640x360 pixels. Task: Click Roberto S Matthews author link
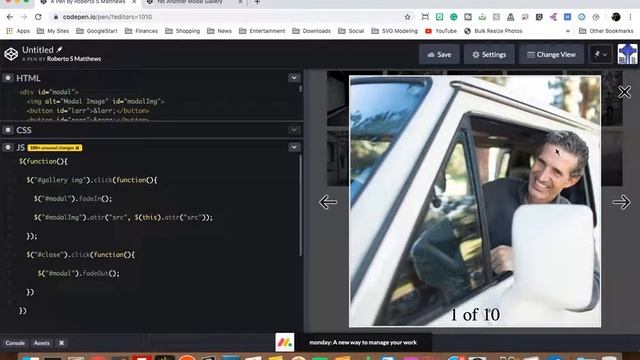point(74,59)
